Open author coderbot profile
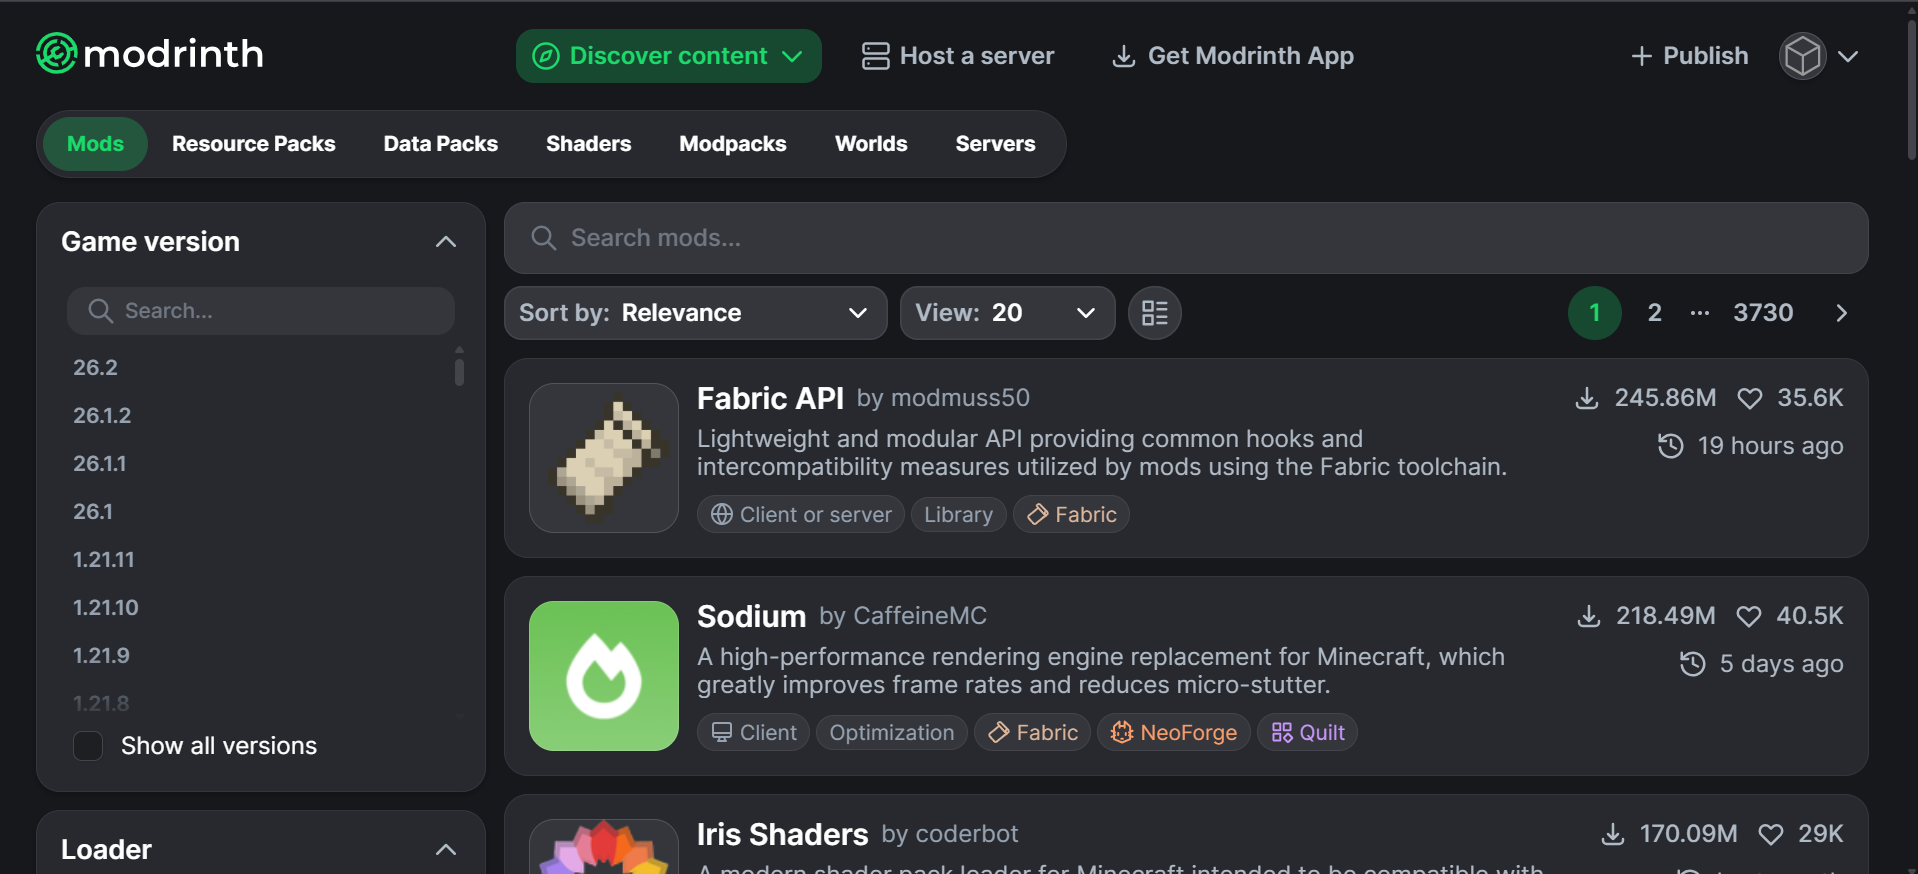Image resolution: width=1918 pixels, height=874 pixels. tap(966, 834)
